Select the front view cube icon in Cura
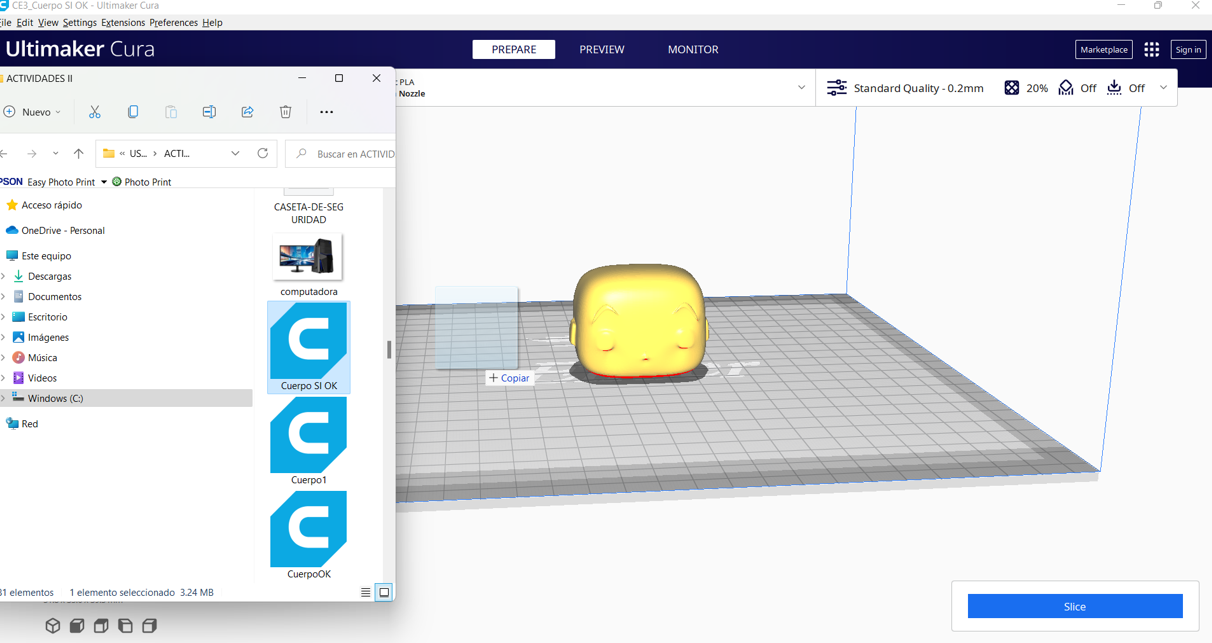Screen dimensions: 1212x643 [77, 626]
